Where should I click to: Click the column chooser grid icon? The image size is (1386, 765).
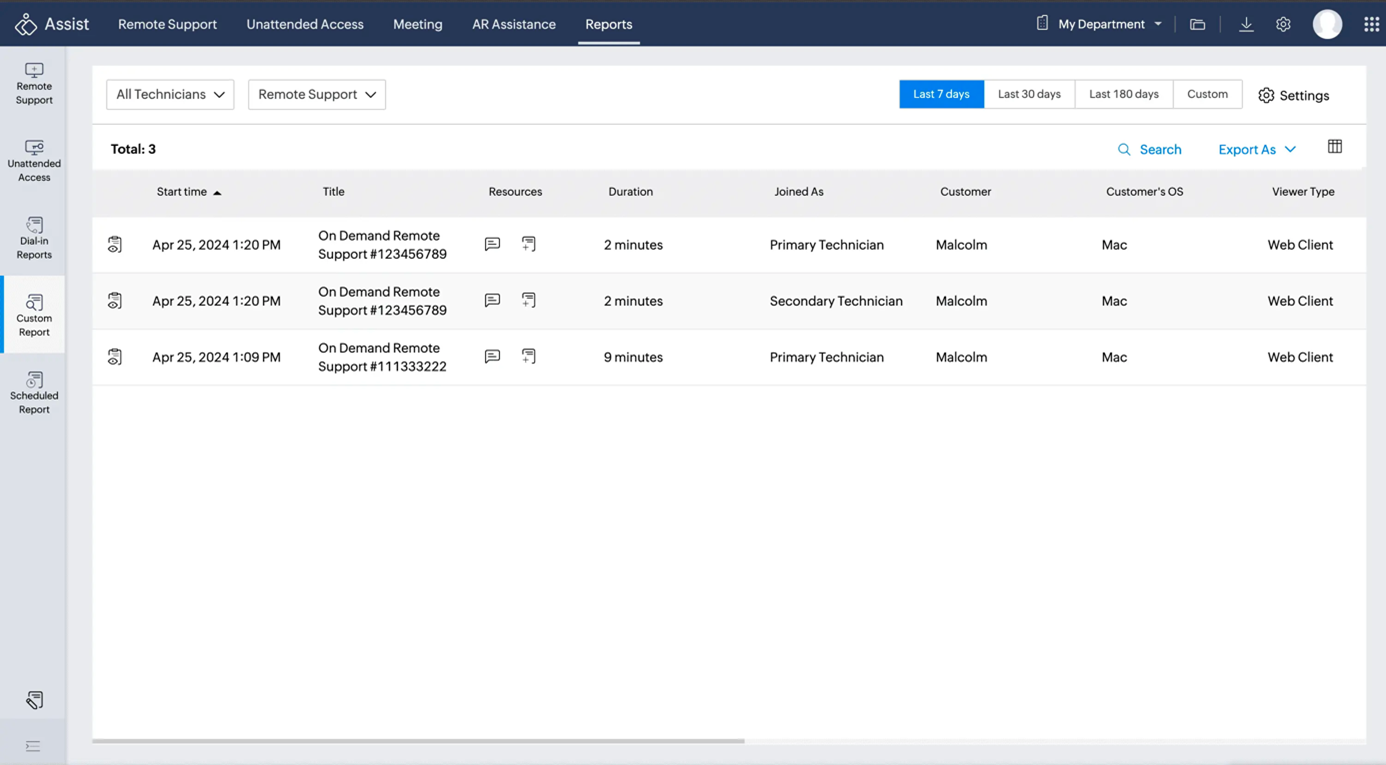coord(1334,147)
